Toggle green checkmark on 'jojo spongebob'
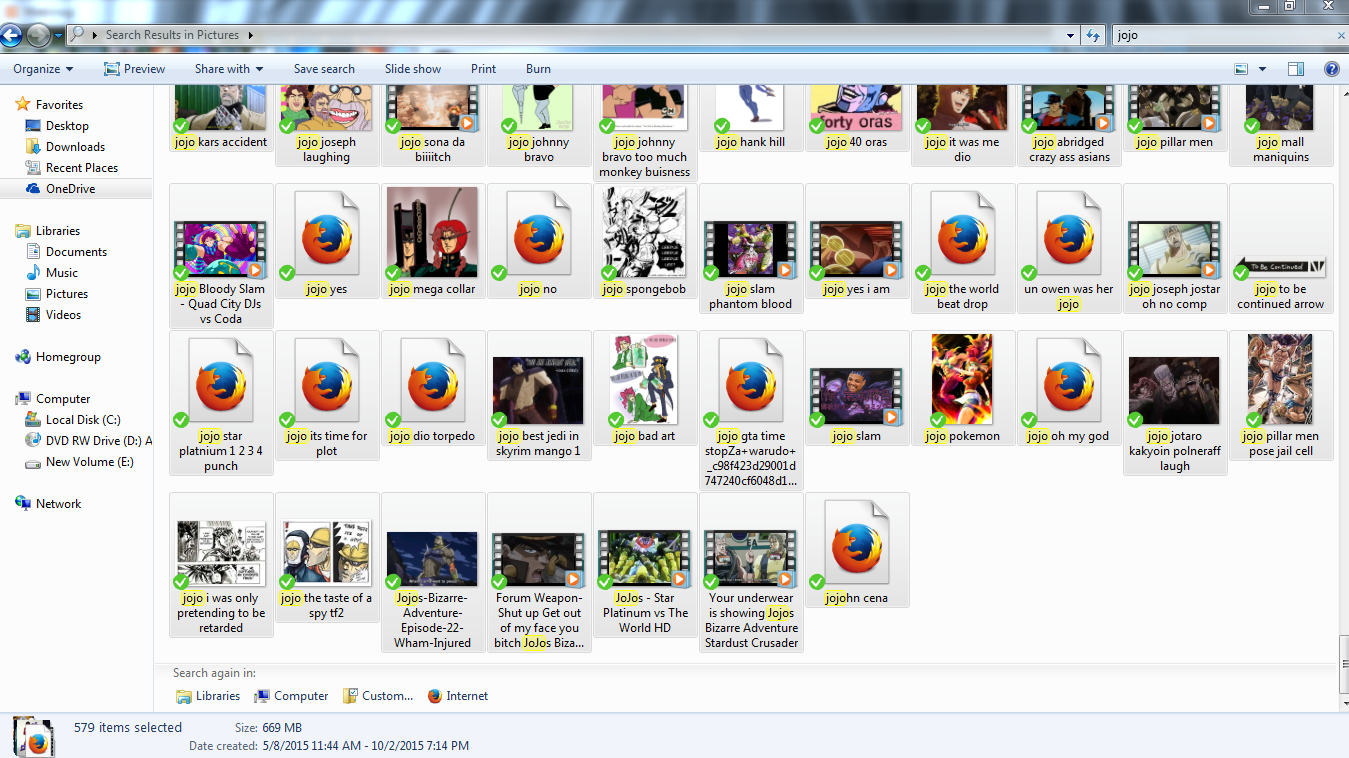1349x758 pixels. (x=607, y=273)
